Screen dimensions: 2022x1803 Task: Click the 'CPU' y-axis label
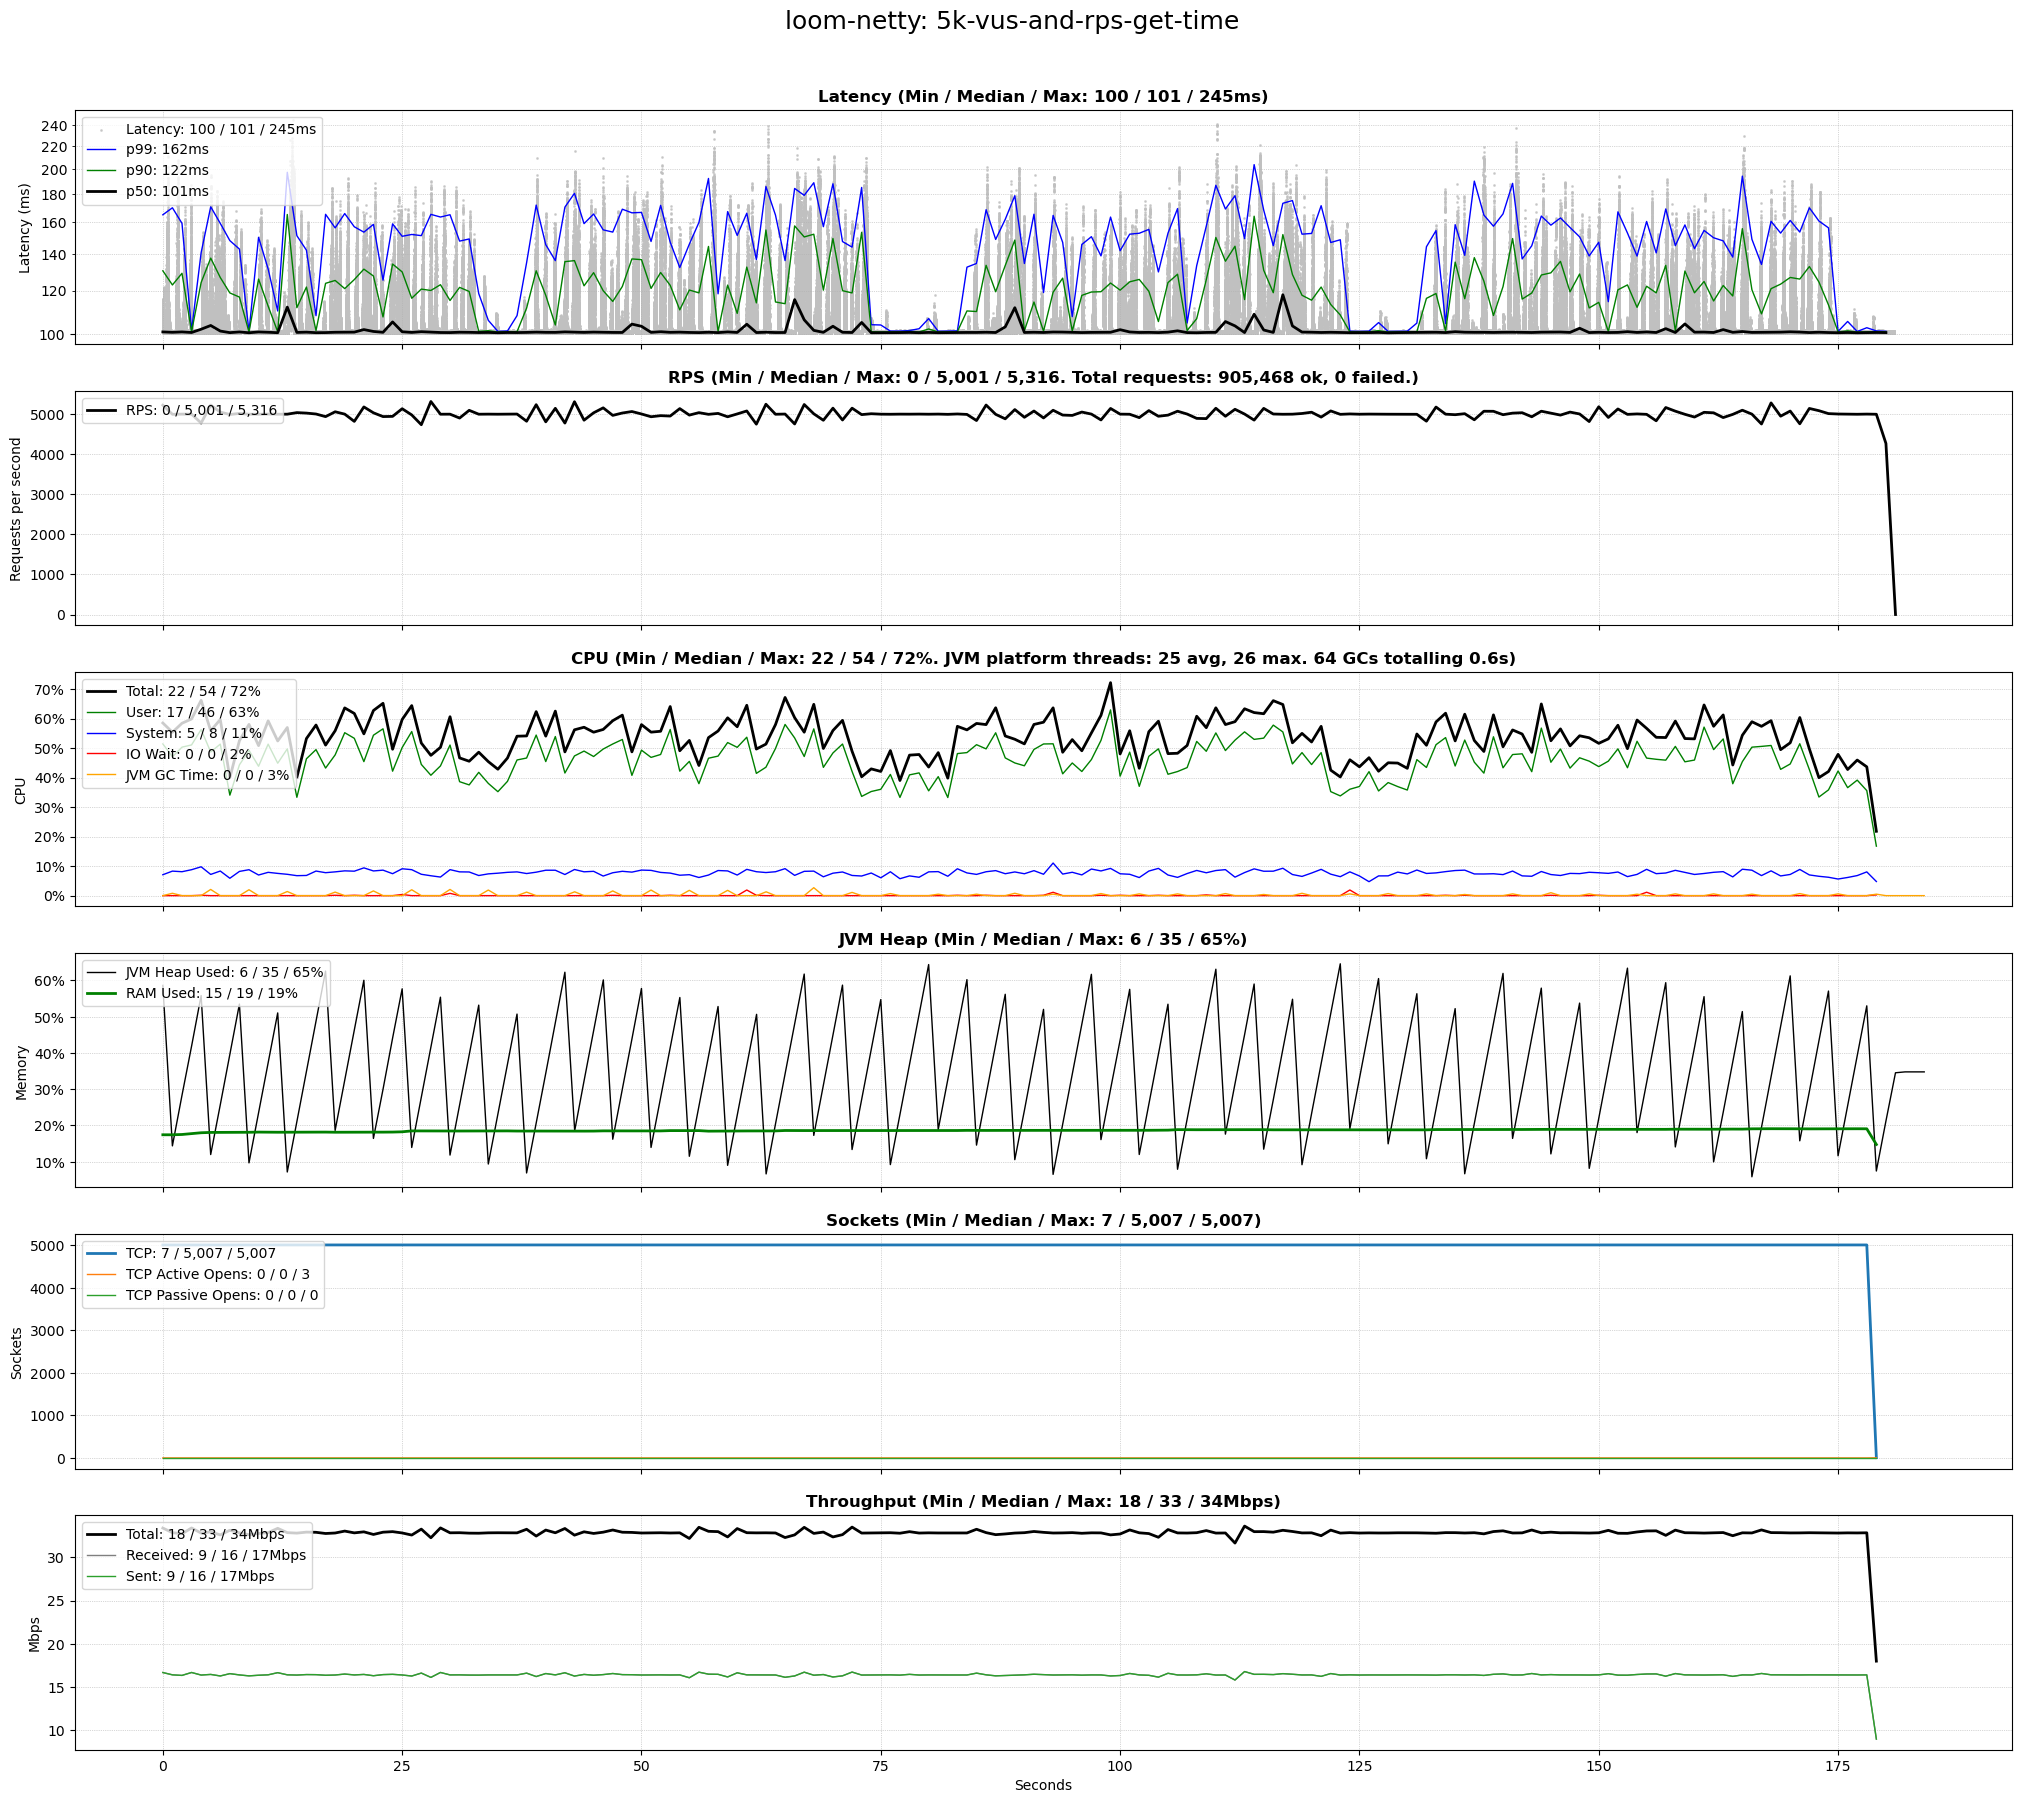pyautogui.click(x=21, y=790)
